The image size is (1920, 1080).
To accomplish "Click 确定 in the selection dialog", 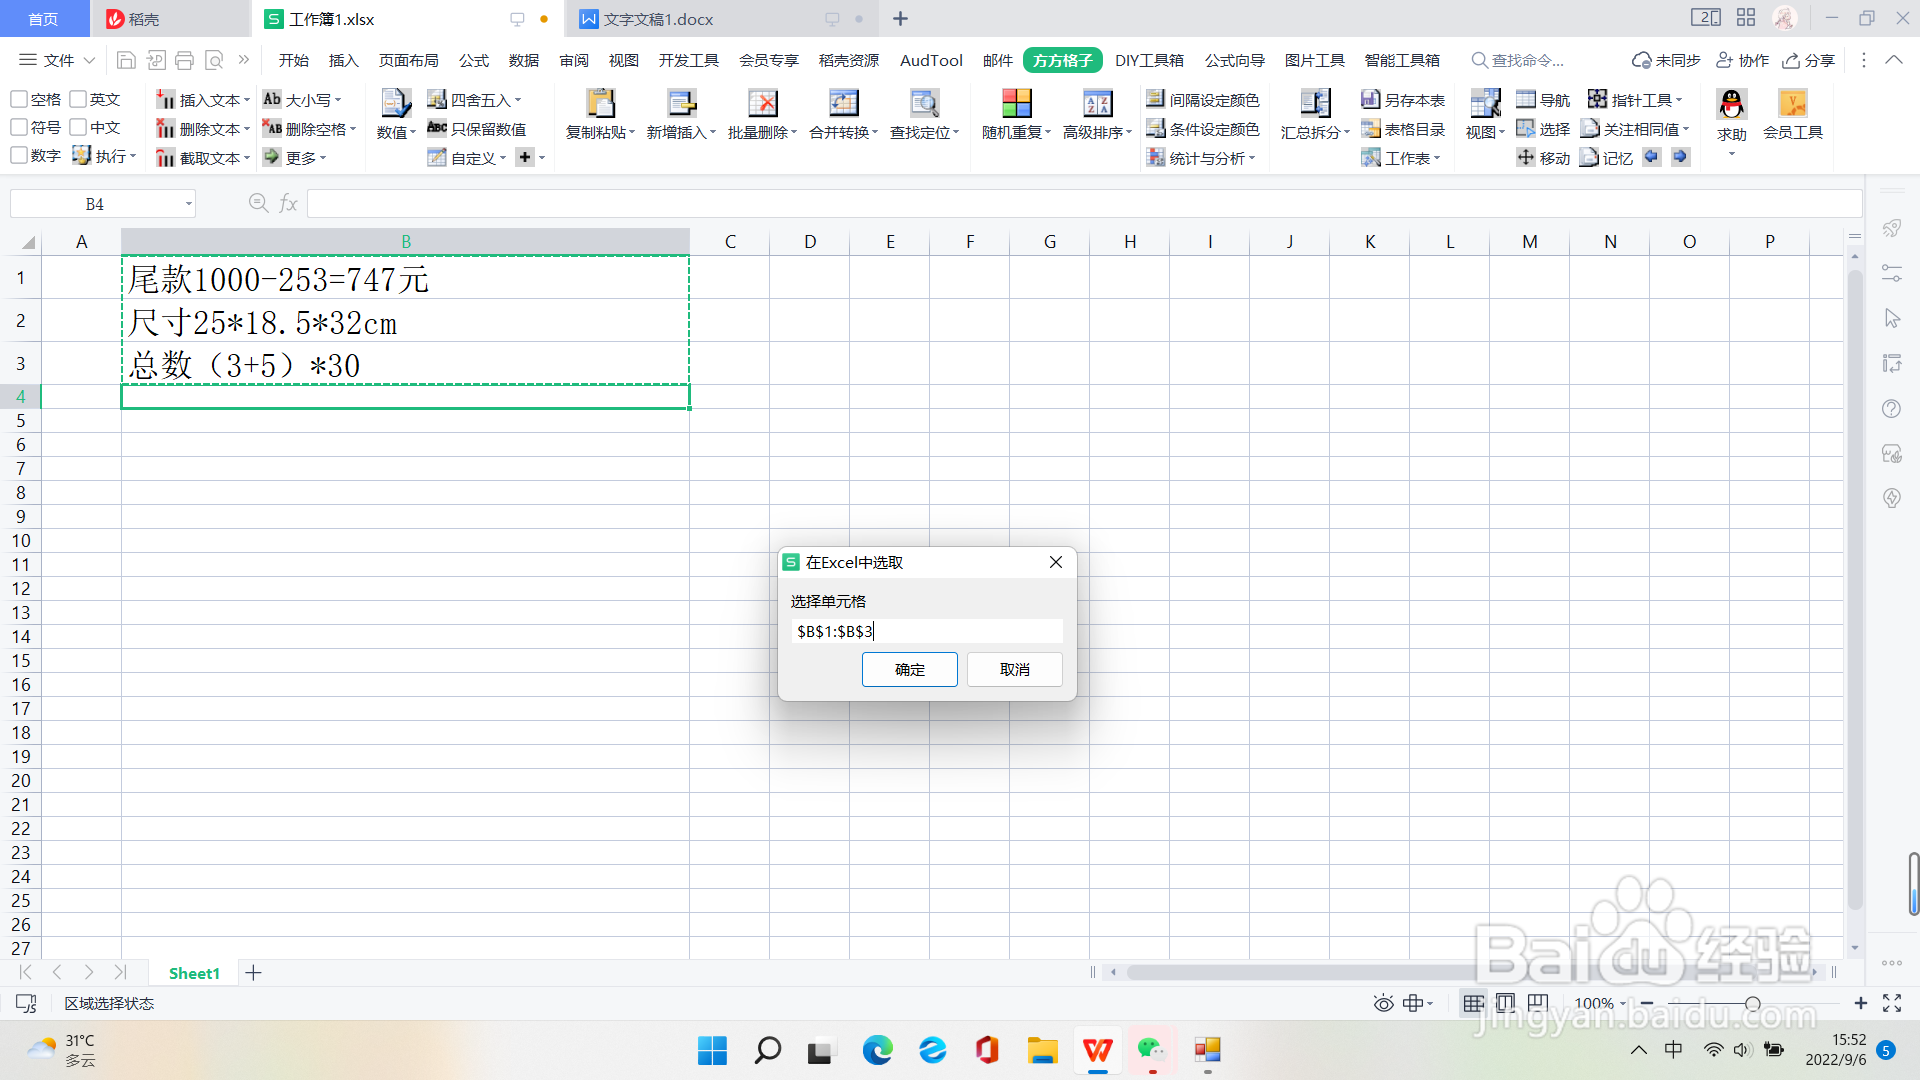I will coord(909,669).
